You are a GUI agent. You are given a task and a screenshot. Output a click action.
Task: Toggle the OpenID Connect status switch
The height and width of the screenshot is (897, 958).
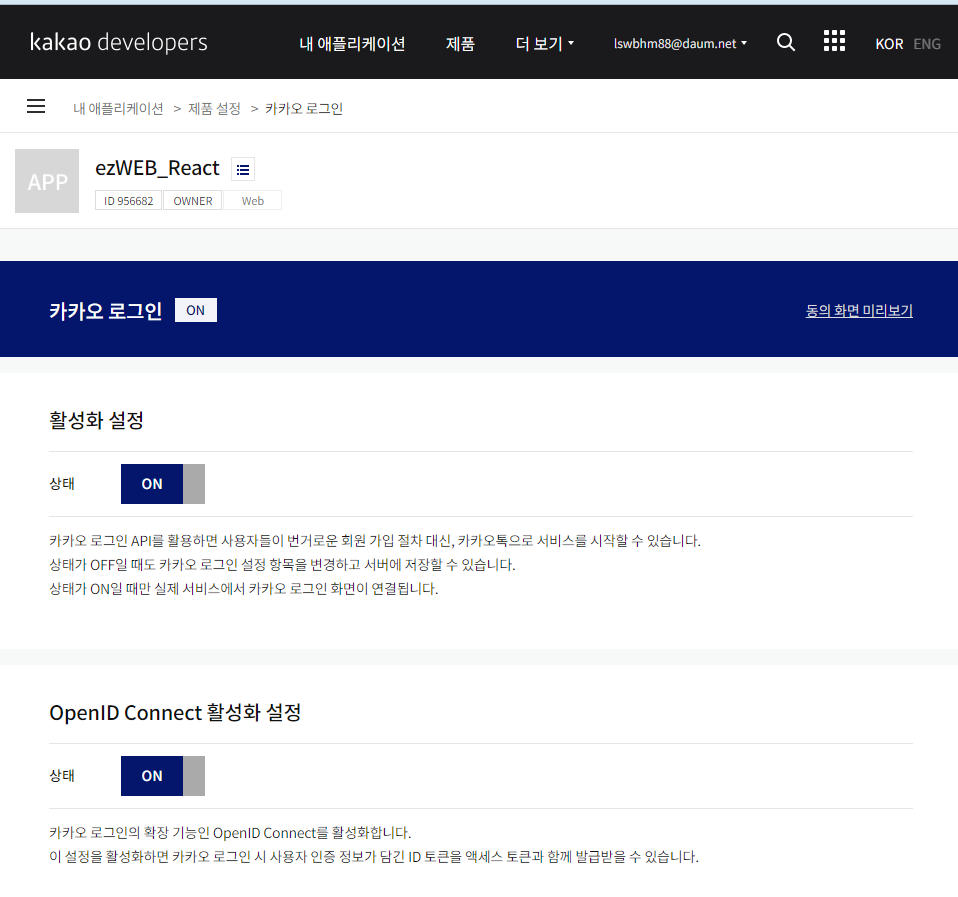click(x=163, y=776)
